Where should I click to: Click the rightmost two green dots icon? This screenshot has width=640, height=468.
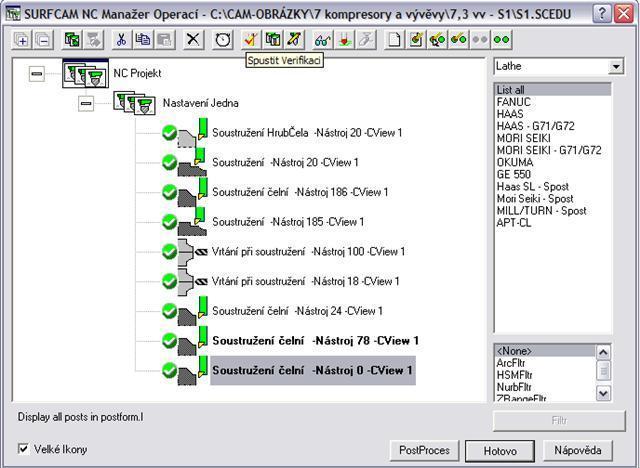(x=501, y=40)
